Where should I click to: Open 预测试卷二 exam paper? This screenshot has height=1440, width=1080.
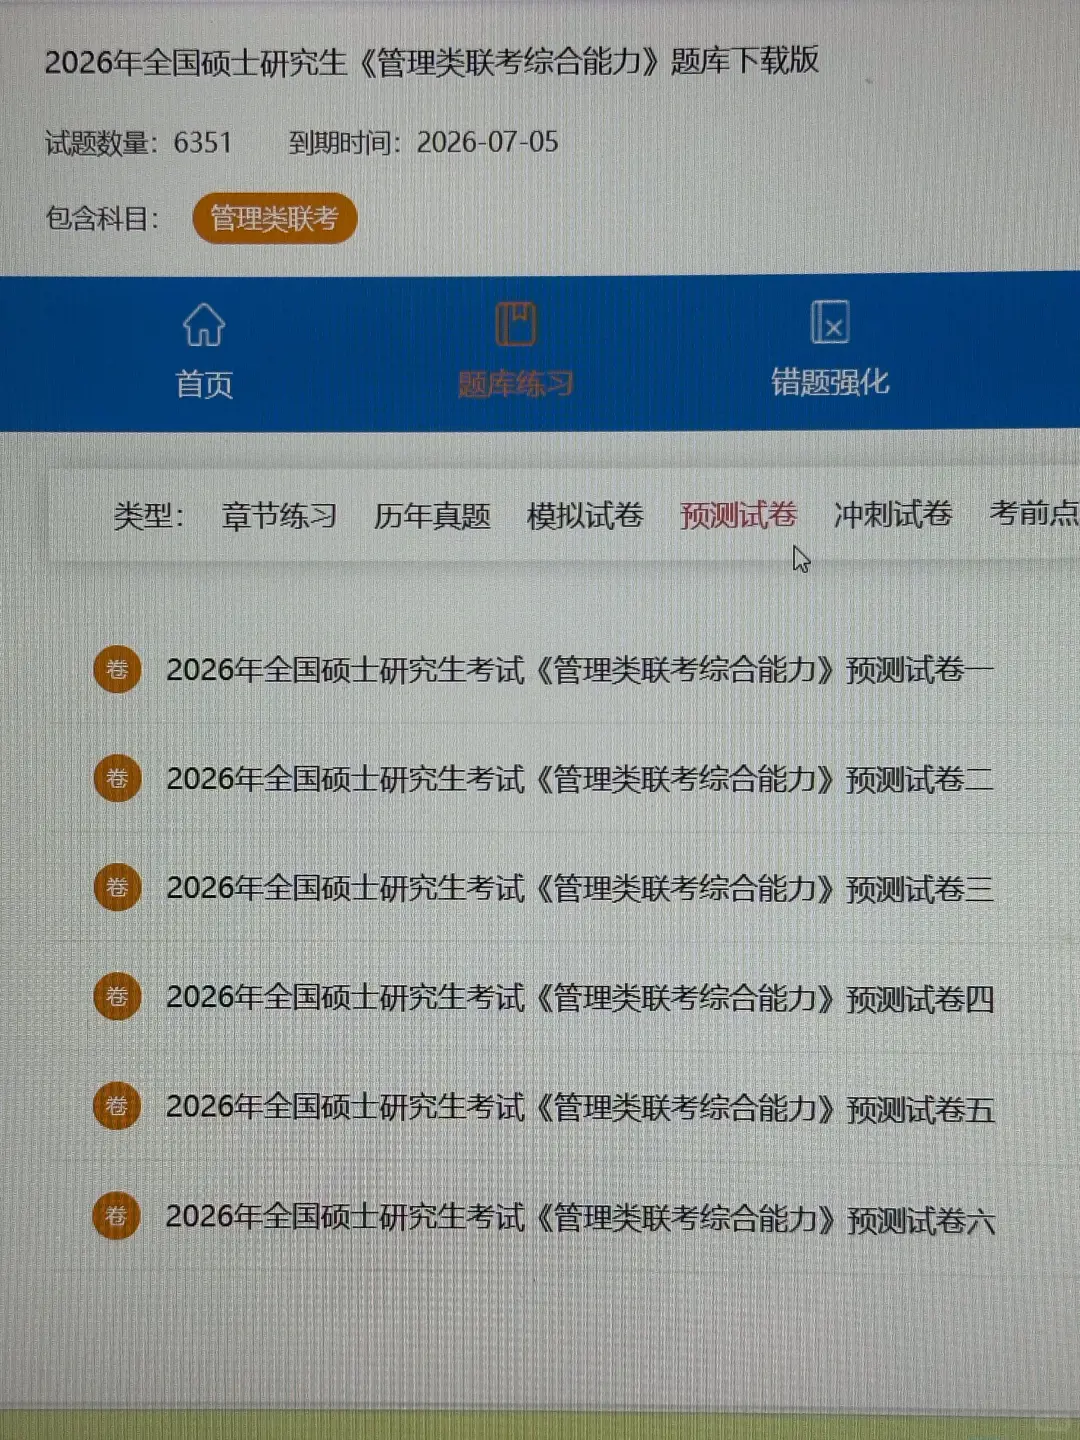(580, 778)
